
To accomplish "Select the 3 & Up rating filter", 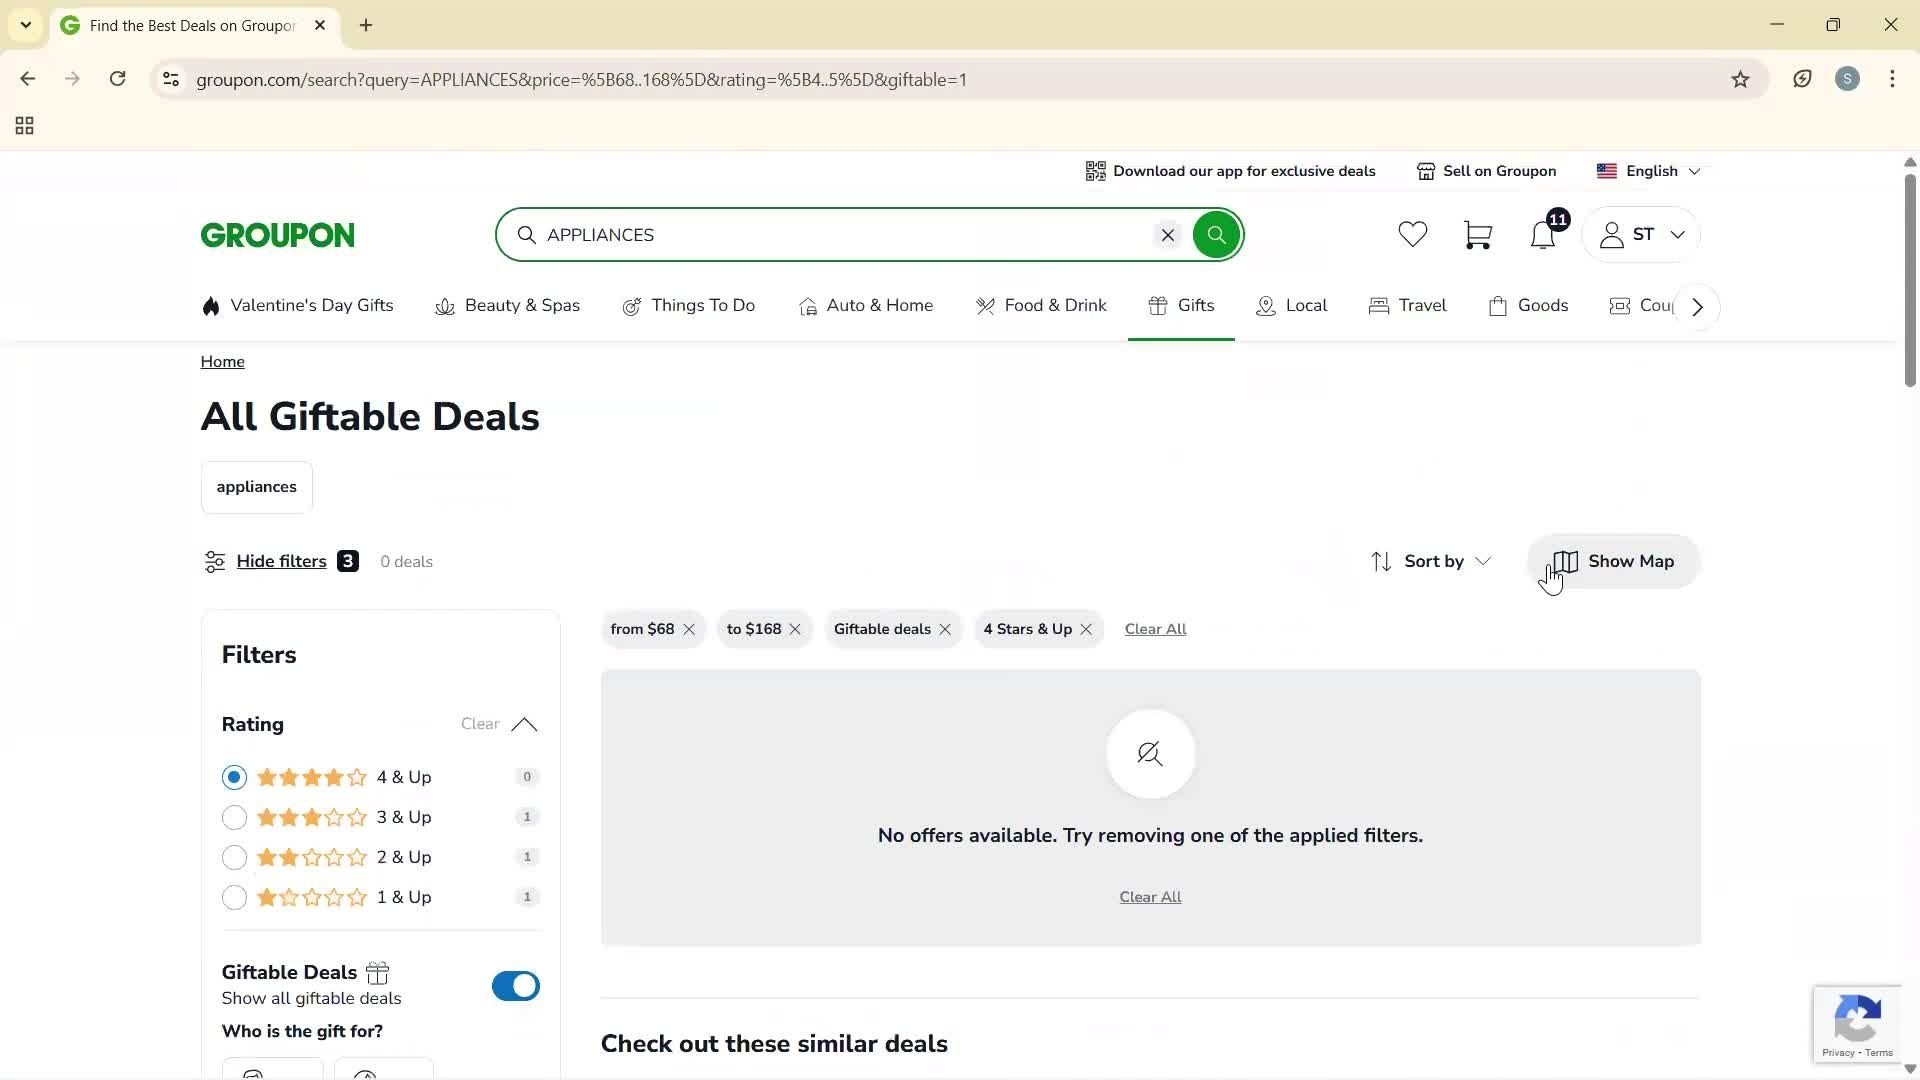I will tap(234, 817).
